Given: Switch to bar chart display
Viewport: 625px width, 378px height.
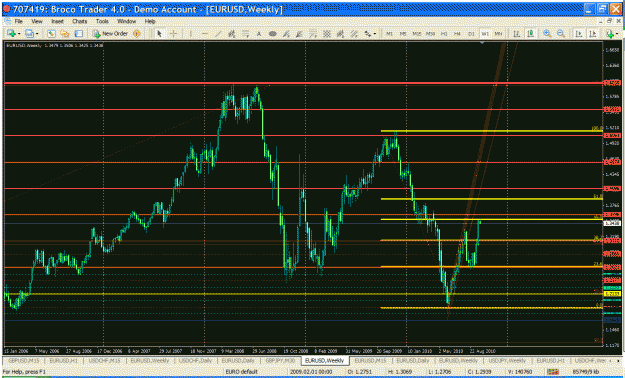Looking at the screenshot, I should click(517, 34).
